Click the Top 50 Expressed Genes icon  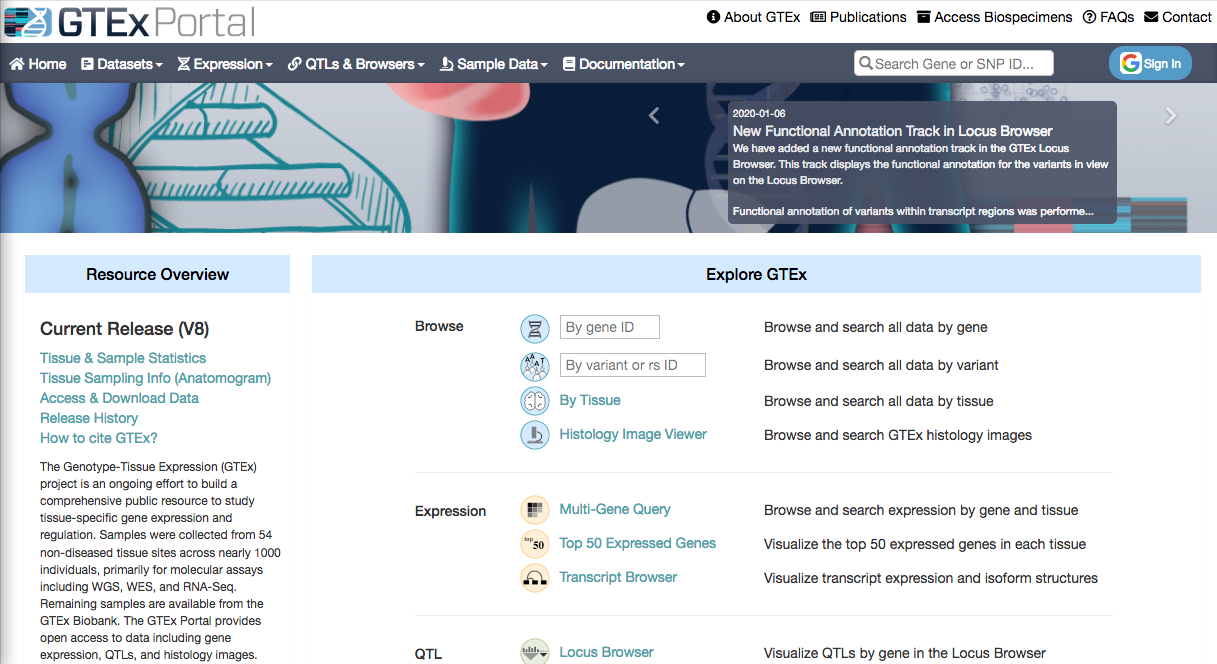point(535,544)
